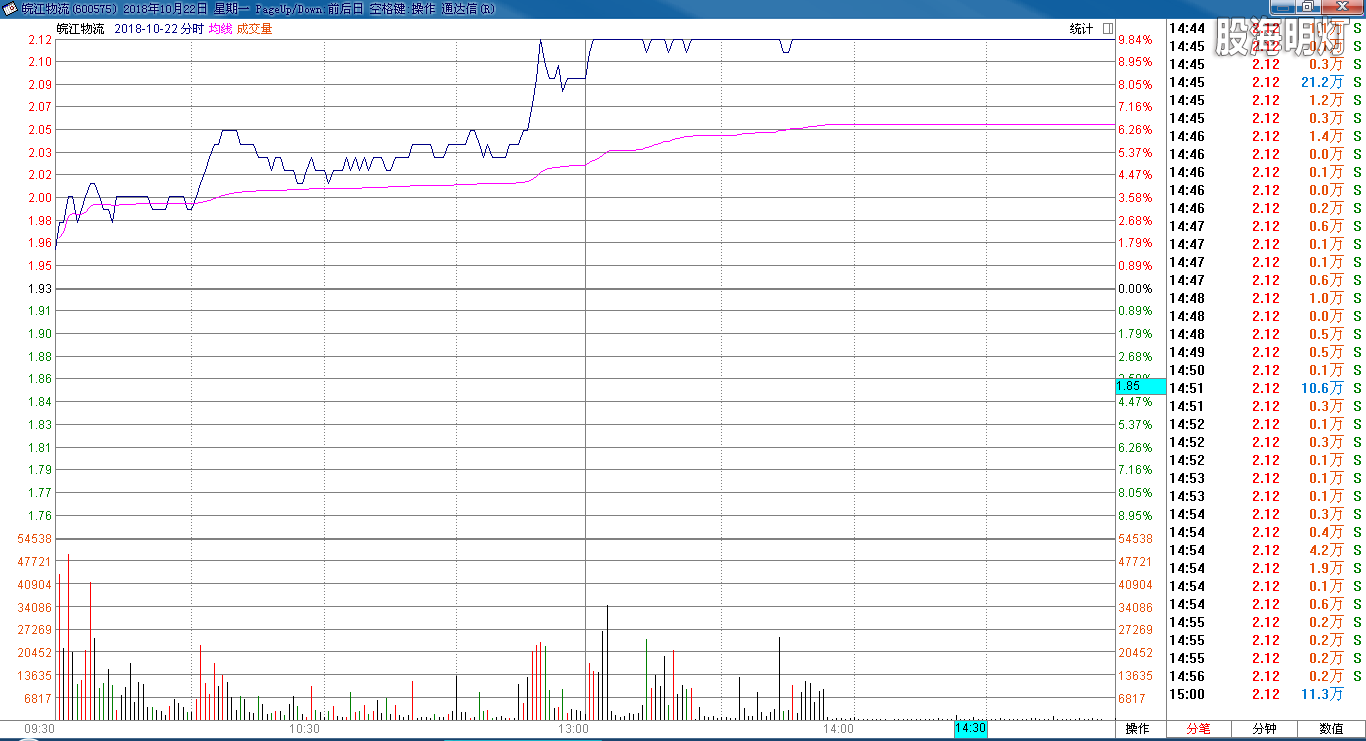The image size is (1366, 741).
Task: Click the 2018-10-22 分时 label
Action: tap(158, 29)
